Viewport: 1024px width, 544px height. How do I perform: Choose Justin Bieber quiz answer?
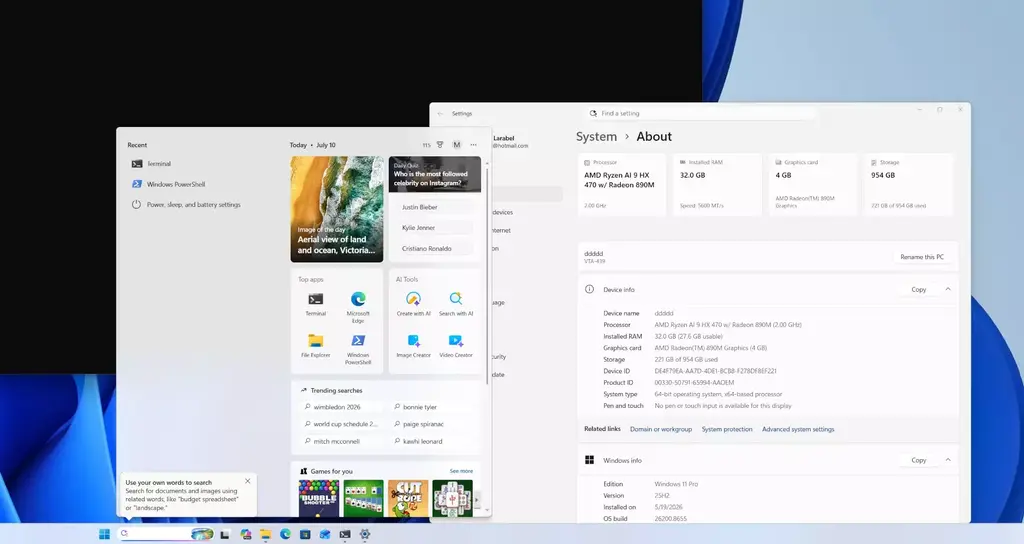(x=434, y=207)
